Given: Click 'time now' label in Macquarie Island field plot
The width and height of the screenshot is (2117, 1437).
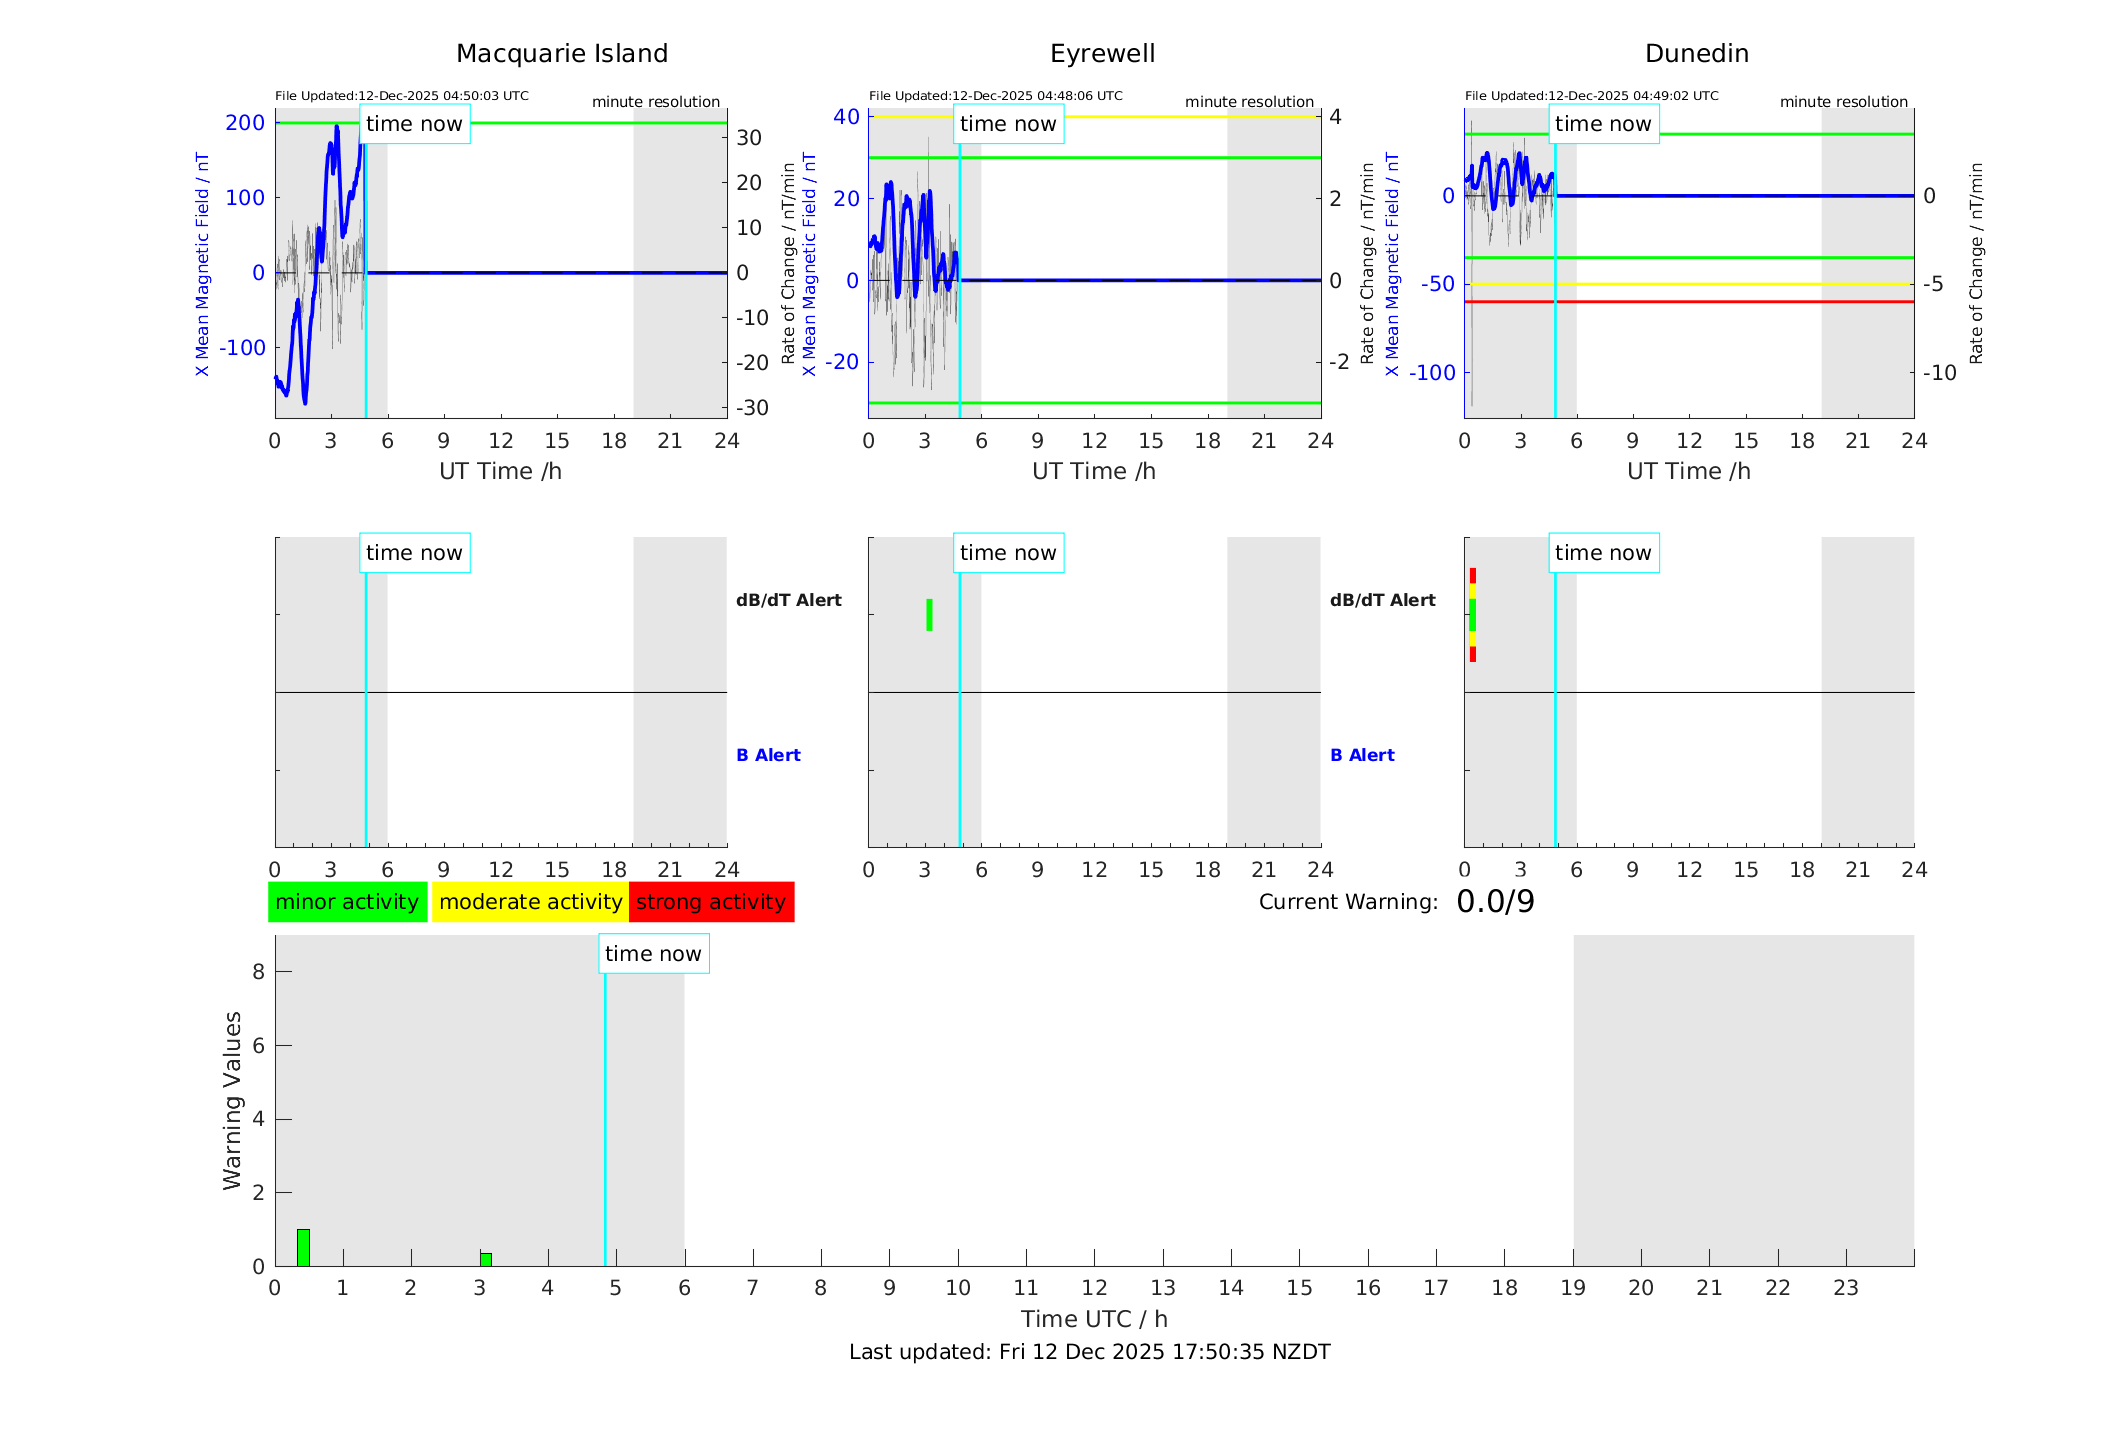Looking at the screenshot, I should pos(414,124).
